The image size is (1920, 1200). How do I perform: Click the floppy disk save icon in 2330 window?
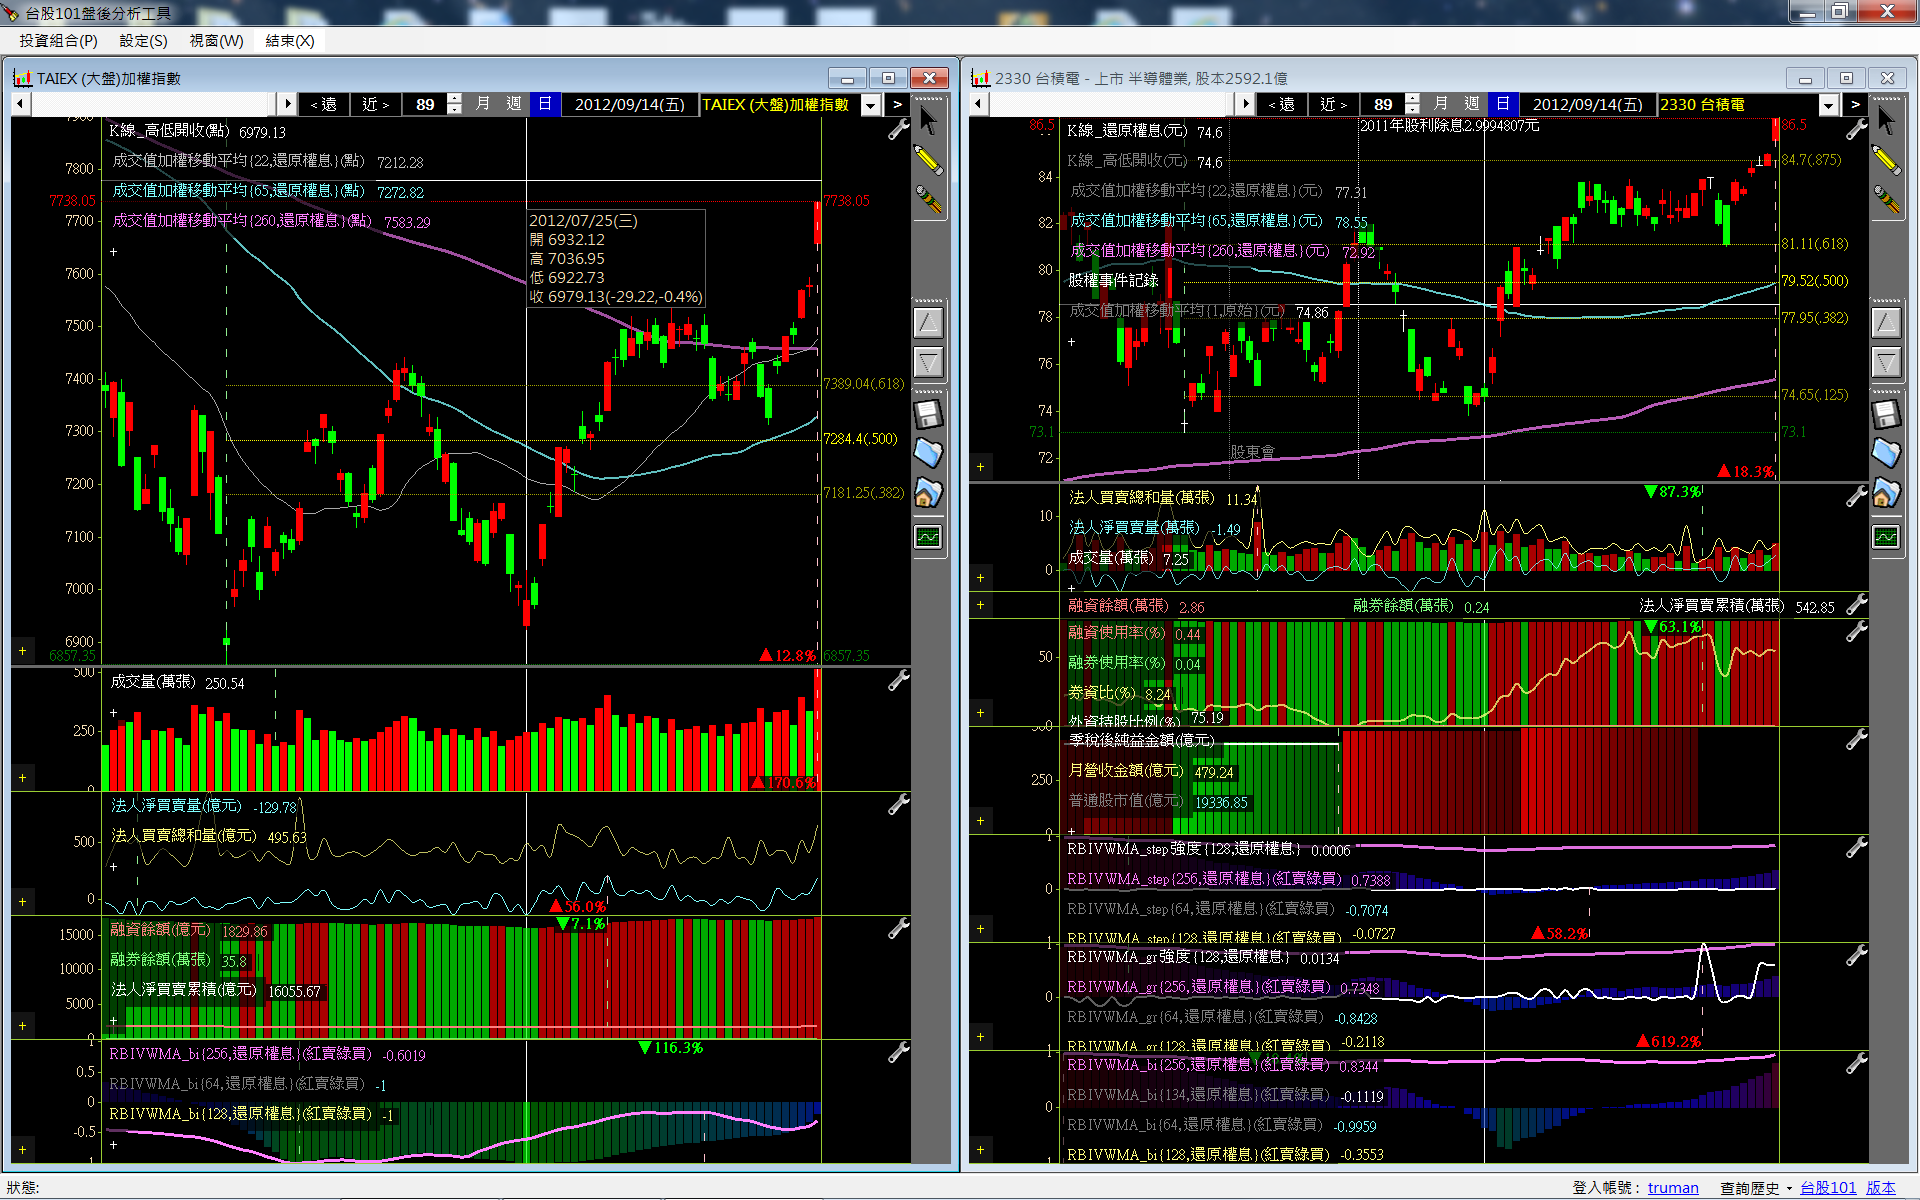tap(1886, 414)
